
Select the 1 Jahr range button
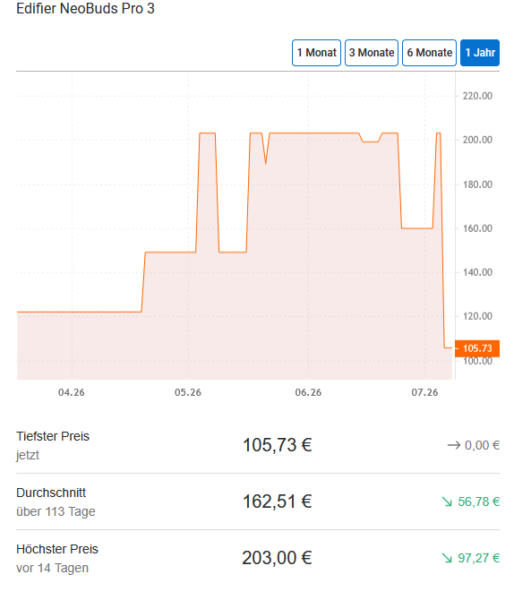click(x=480, y=52)
